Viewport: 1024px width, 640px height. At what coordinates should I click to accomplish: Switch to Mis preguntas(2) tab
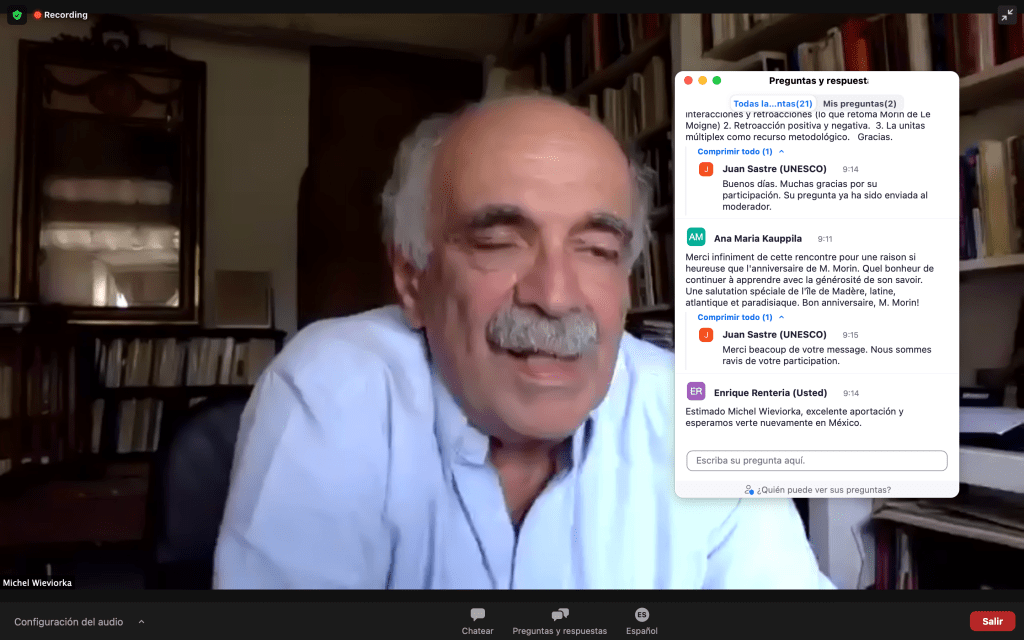pos(859,103)
